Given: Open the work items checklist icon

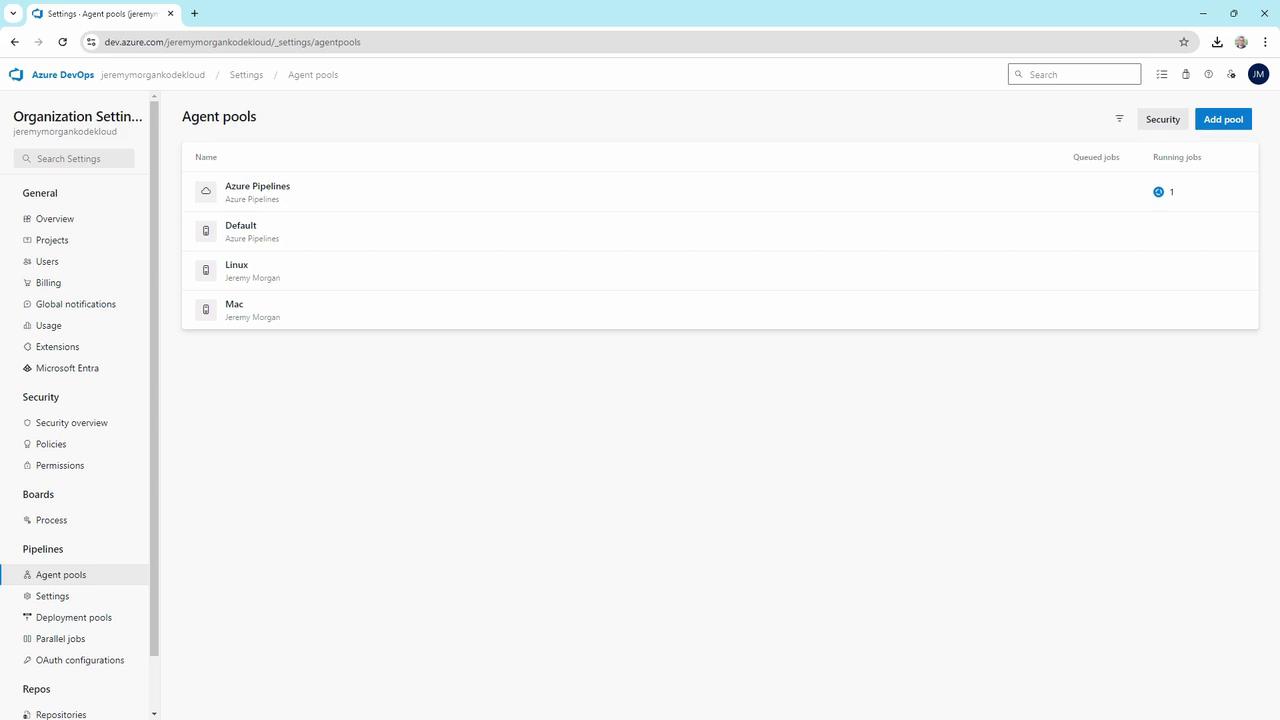Looking at the screenshot, I should (x=1162, y=75).
